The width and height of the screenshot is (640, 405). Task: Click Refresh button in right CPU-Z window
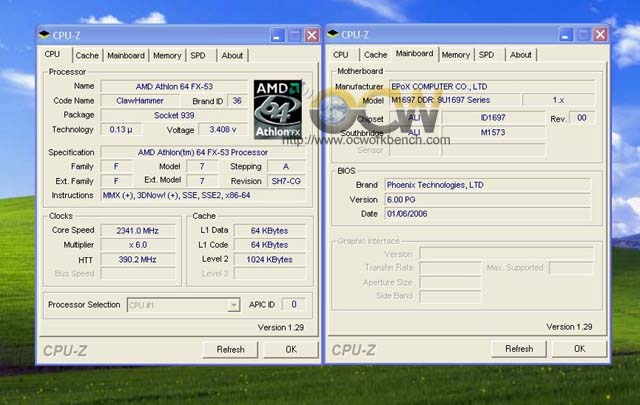tap(519, 349)
